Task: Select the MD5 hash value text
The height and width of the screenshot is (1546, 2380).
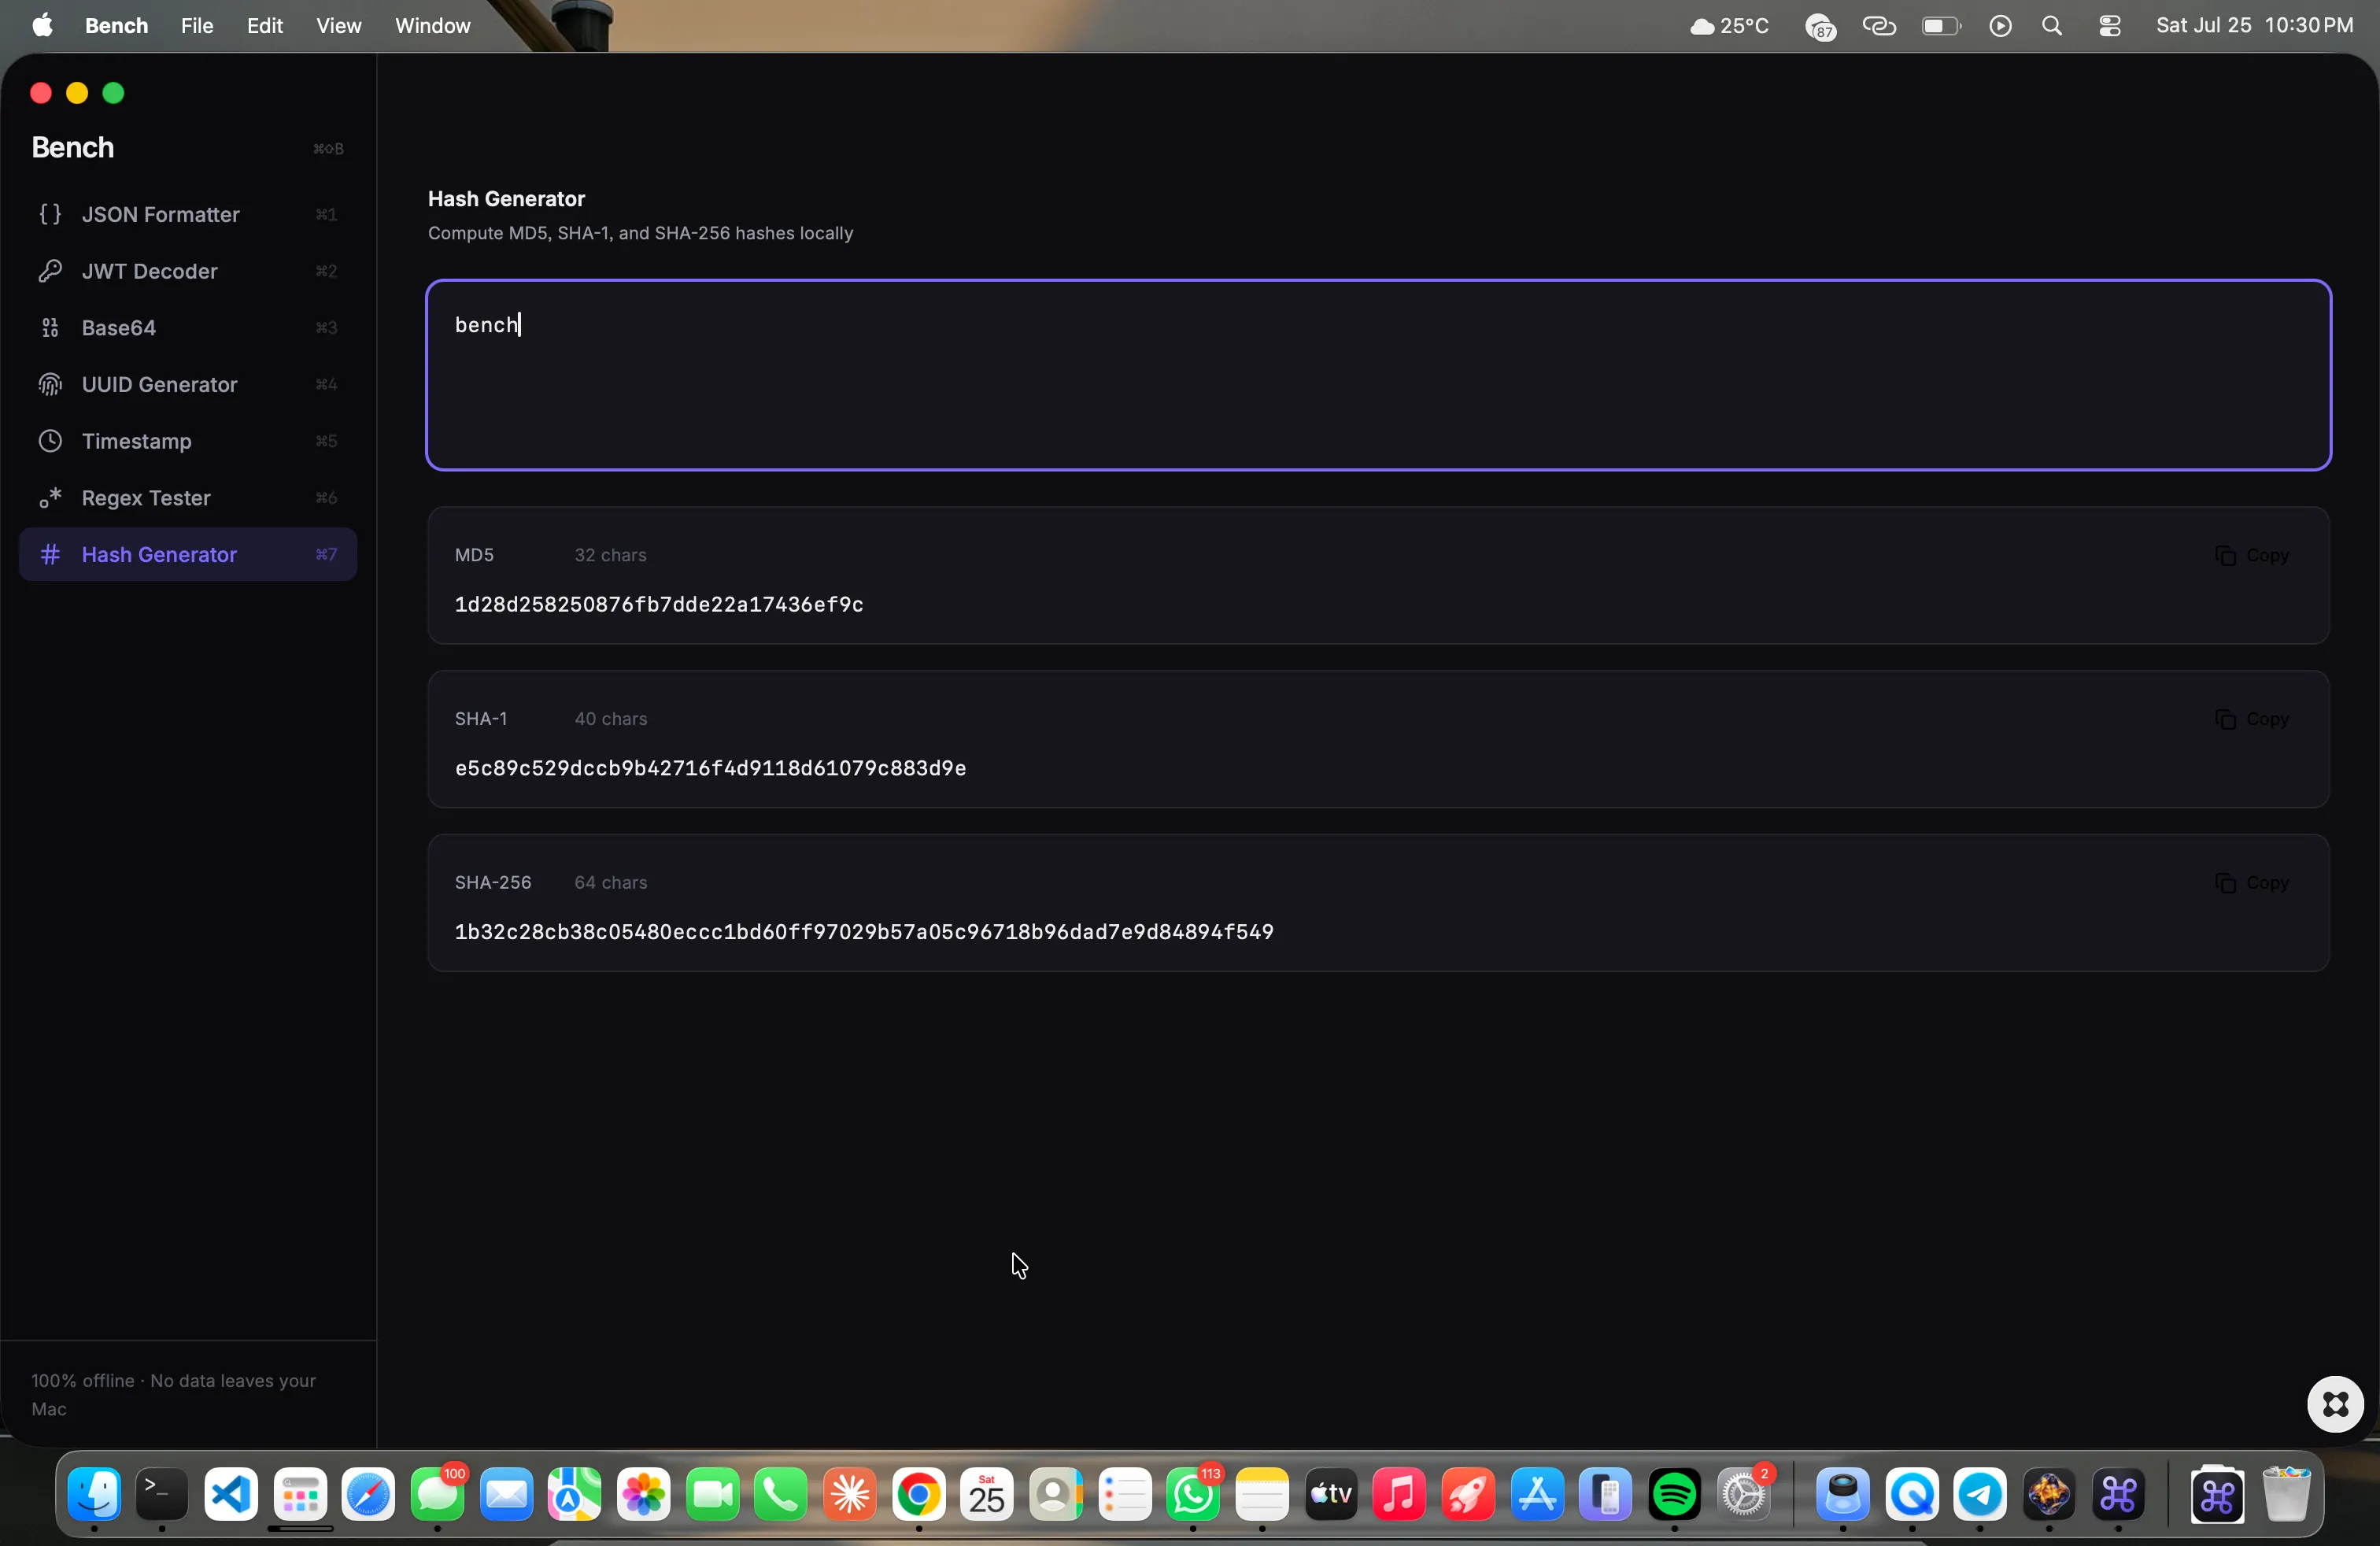Action: [659, 605]
